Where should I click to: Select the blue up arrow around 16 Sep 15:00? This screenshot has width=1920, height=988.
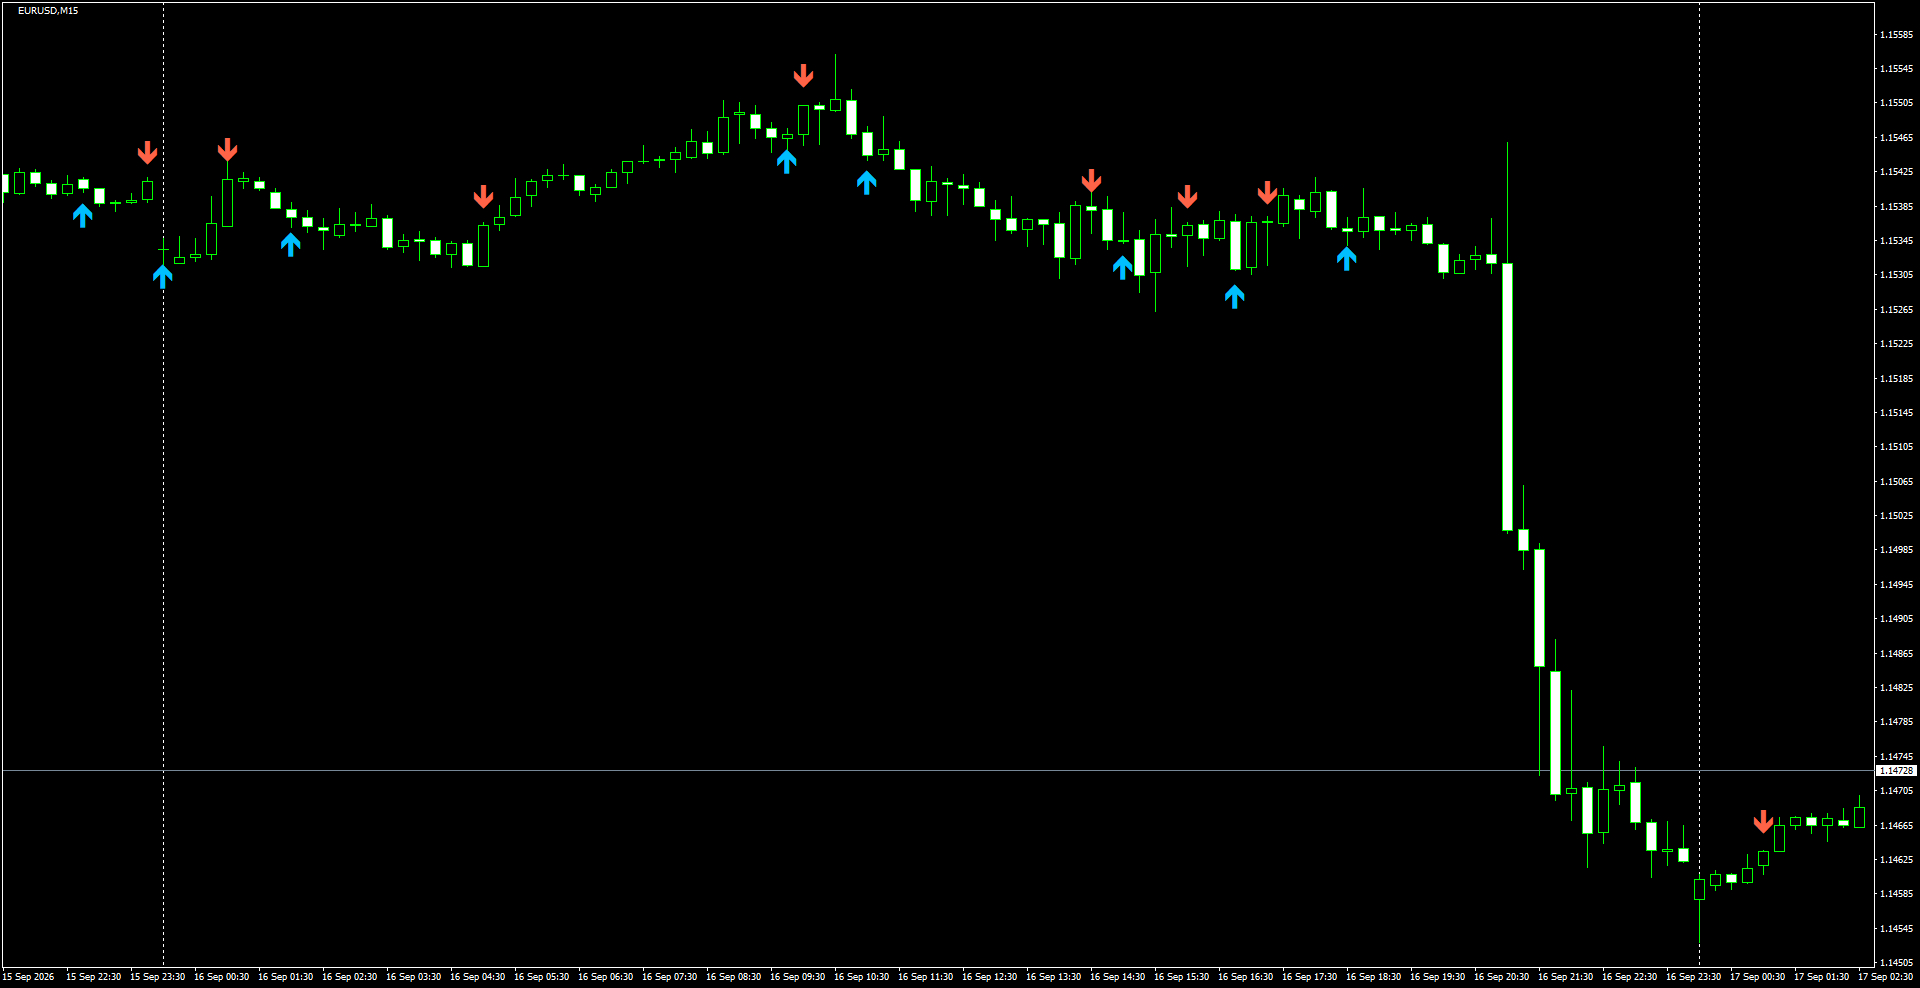1123,267
